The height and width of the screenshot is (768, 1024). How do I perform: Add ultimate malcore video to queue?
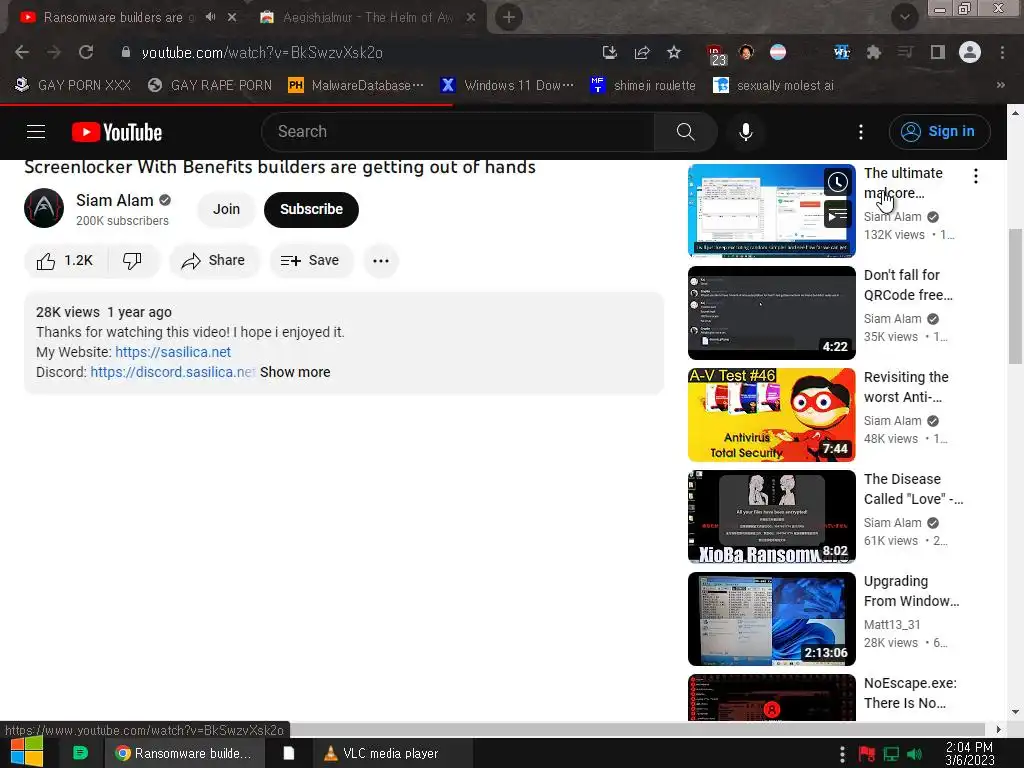[x=838, y=214]
